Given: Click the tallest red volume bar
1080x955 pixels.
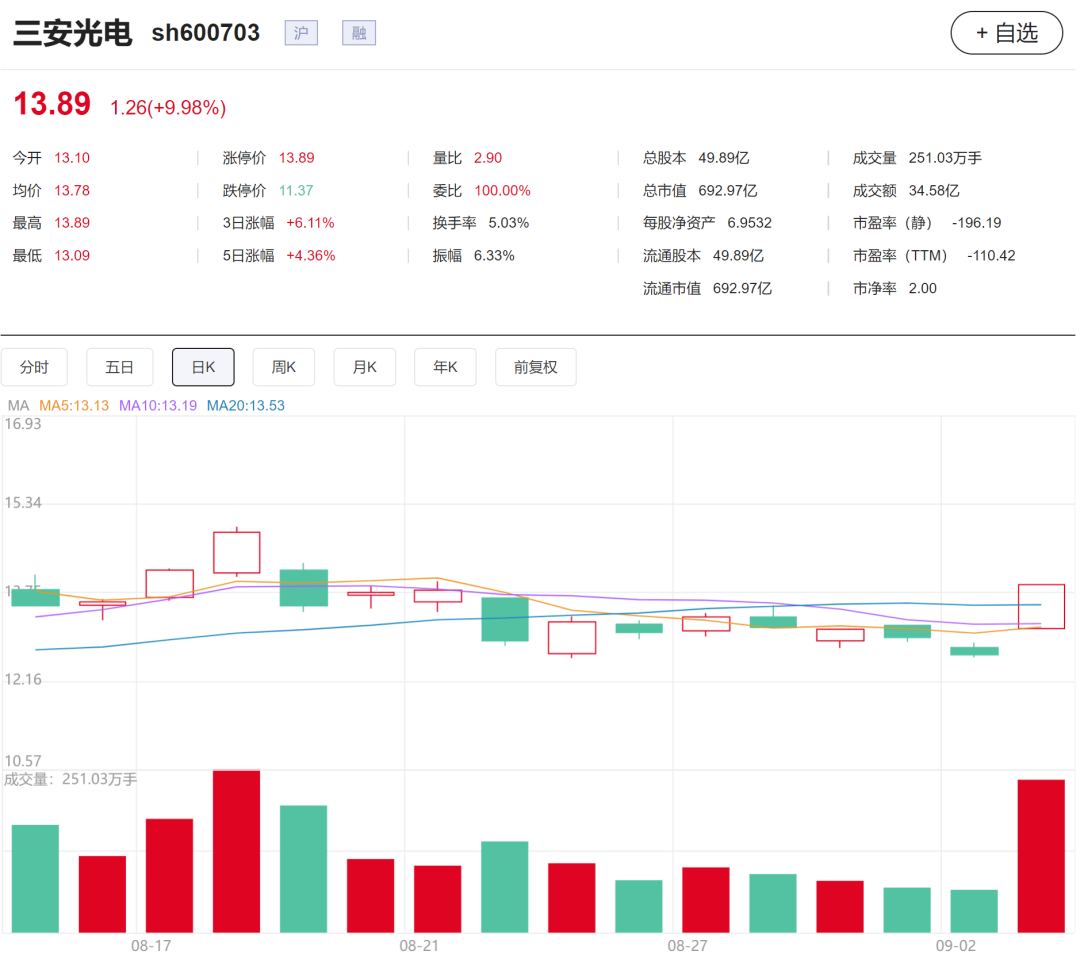Looking at the screenshot, I should [236, 852].
